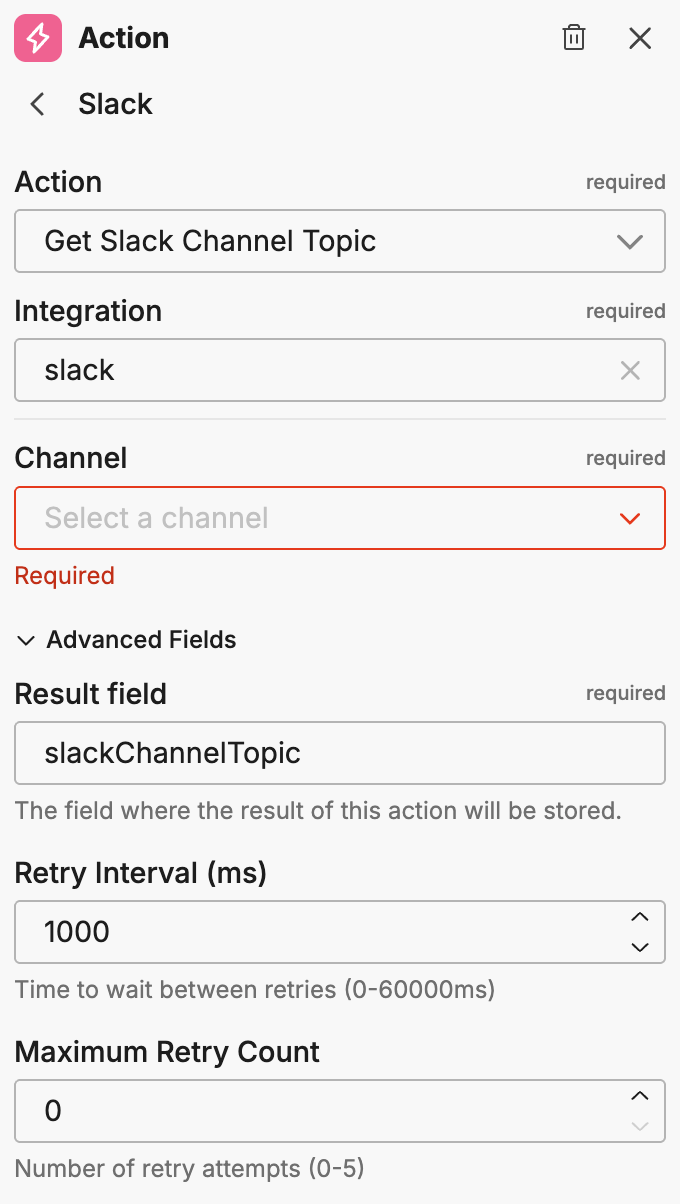Screen dimensions: 680x1204
Task: Click the red channel dropdown chevron
Action: (630, 518)
